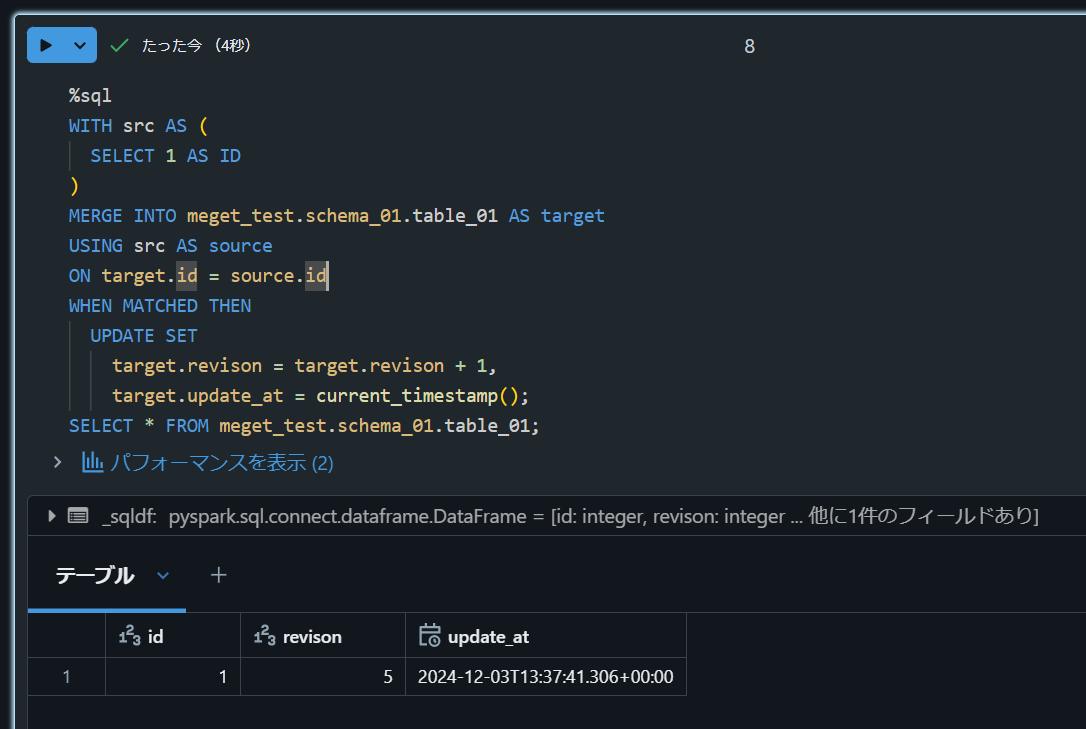Viewport: 1086px width, 729px height.
Task: Click the revison cell with value 5
Action: click(x=323, y=676)
